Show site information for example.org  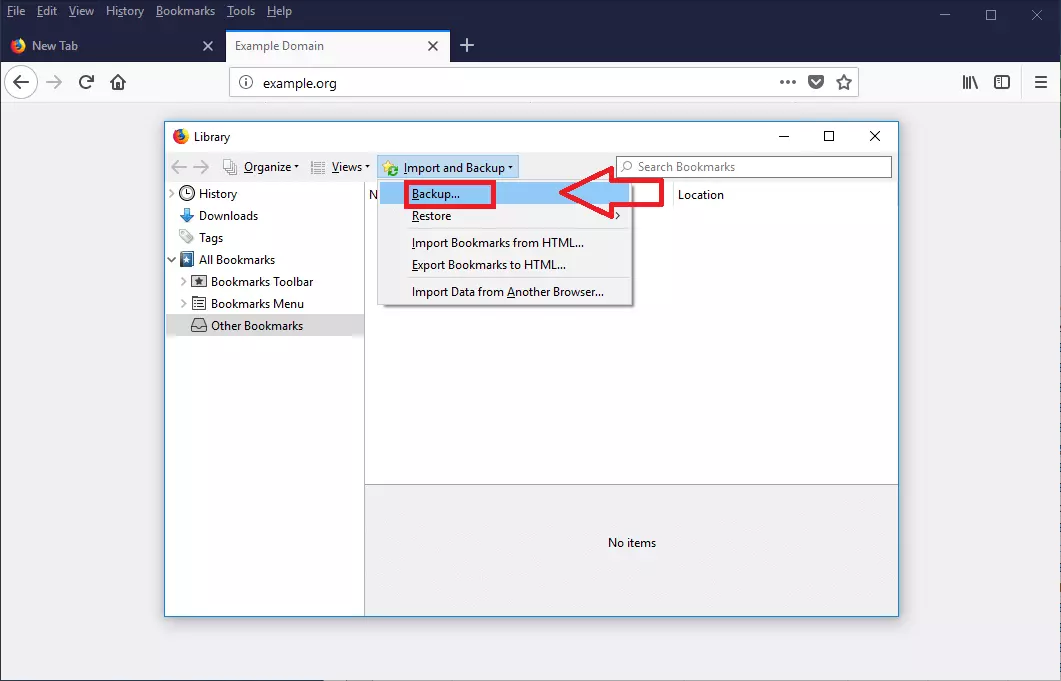click(x=246, y=83)
